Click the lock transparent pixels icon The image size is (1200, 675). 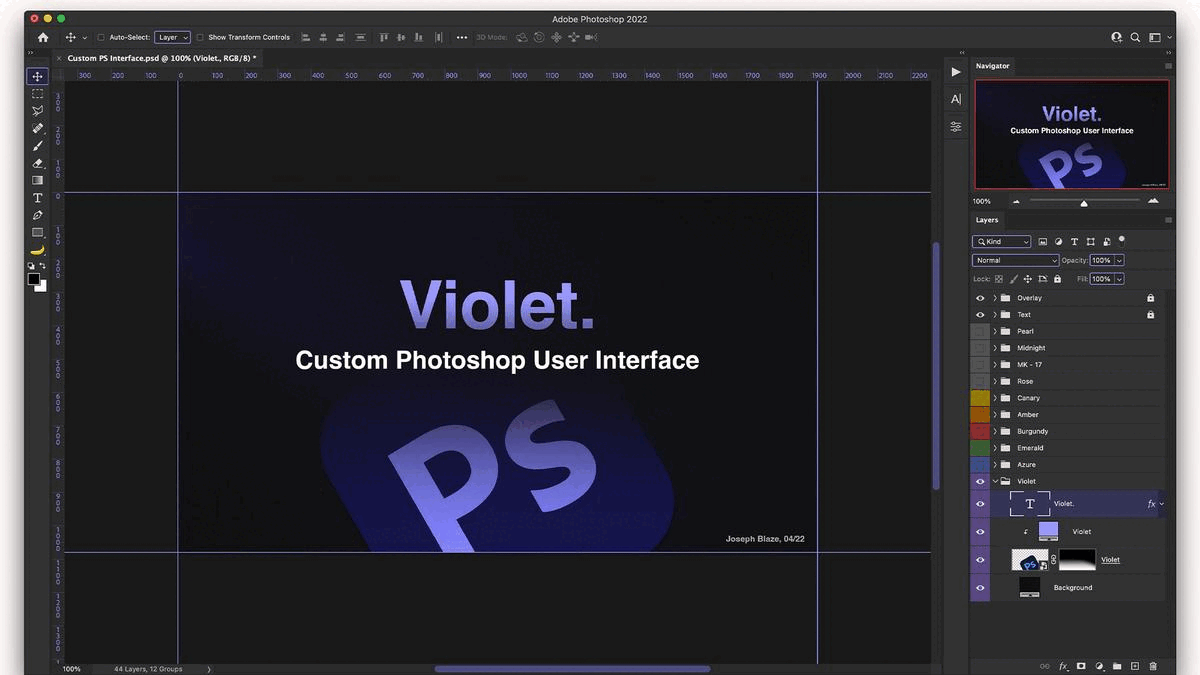click(x=998, y=279)
